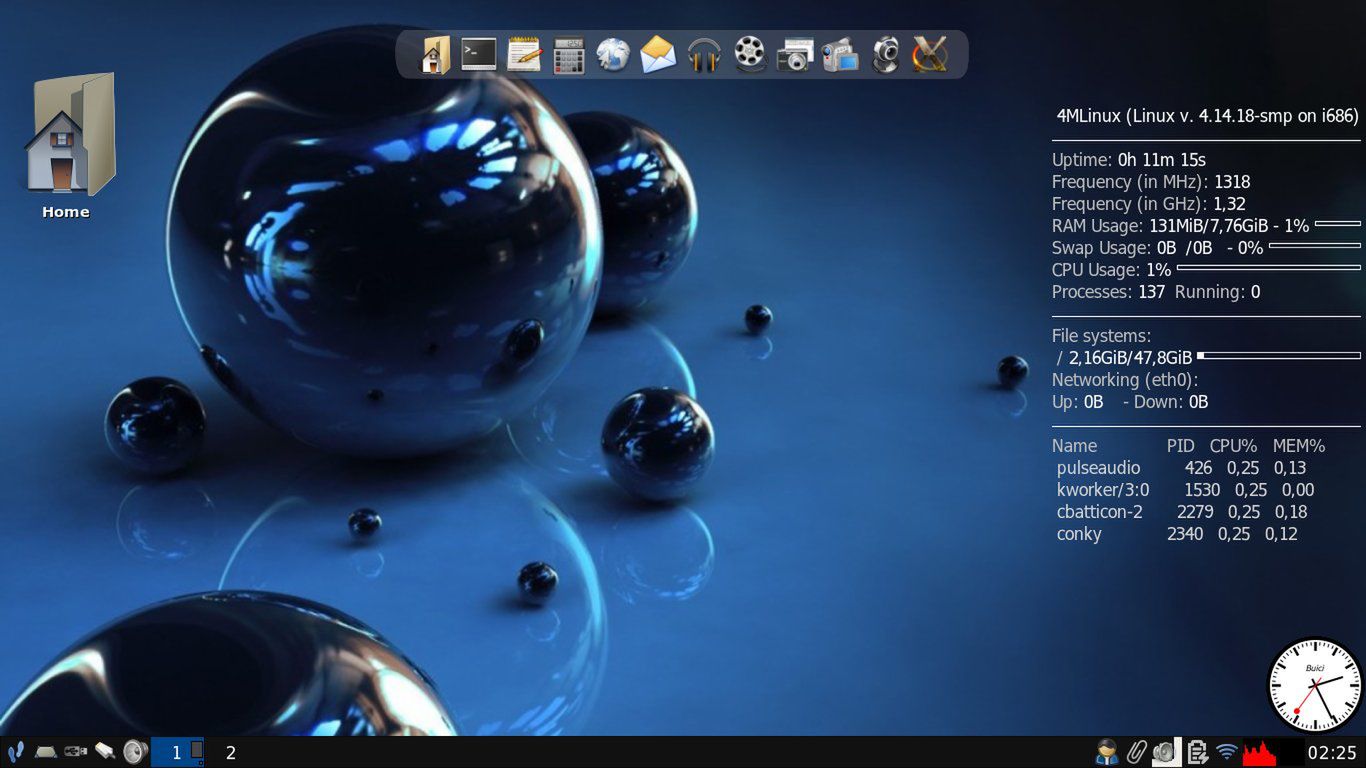Viewport: 1366px width, 768px height.
Task: Click the analog clock widget
Action: tap(1315, 686)
